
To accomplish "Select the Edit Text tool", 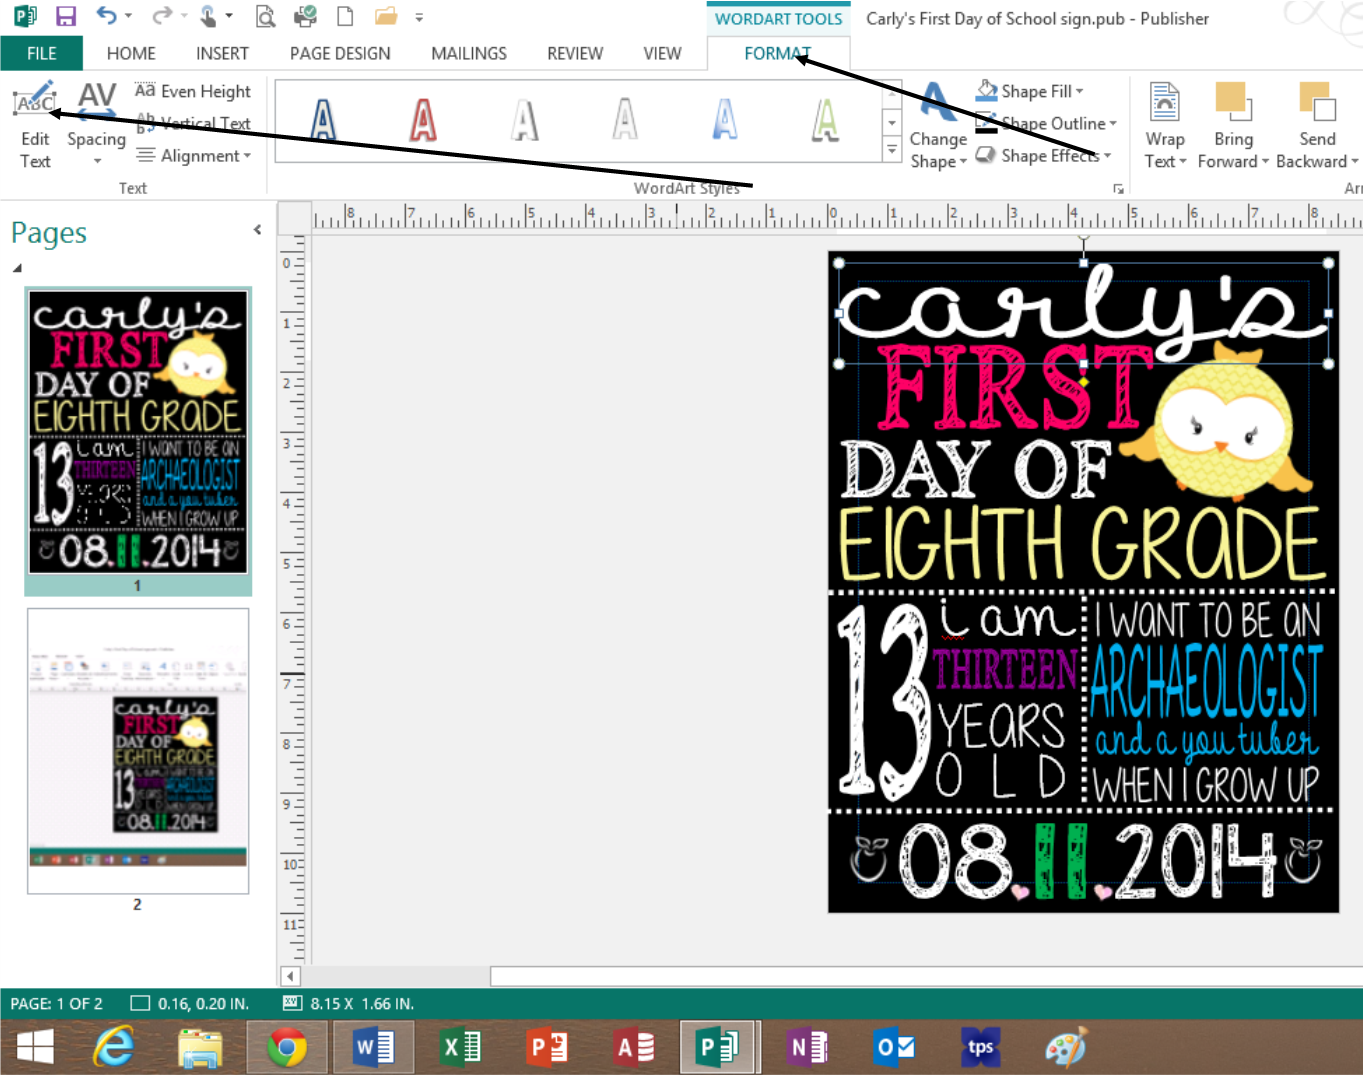I will click(x=35, y=125).
